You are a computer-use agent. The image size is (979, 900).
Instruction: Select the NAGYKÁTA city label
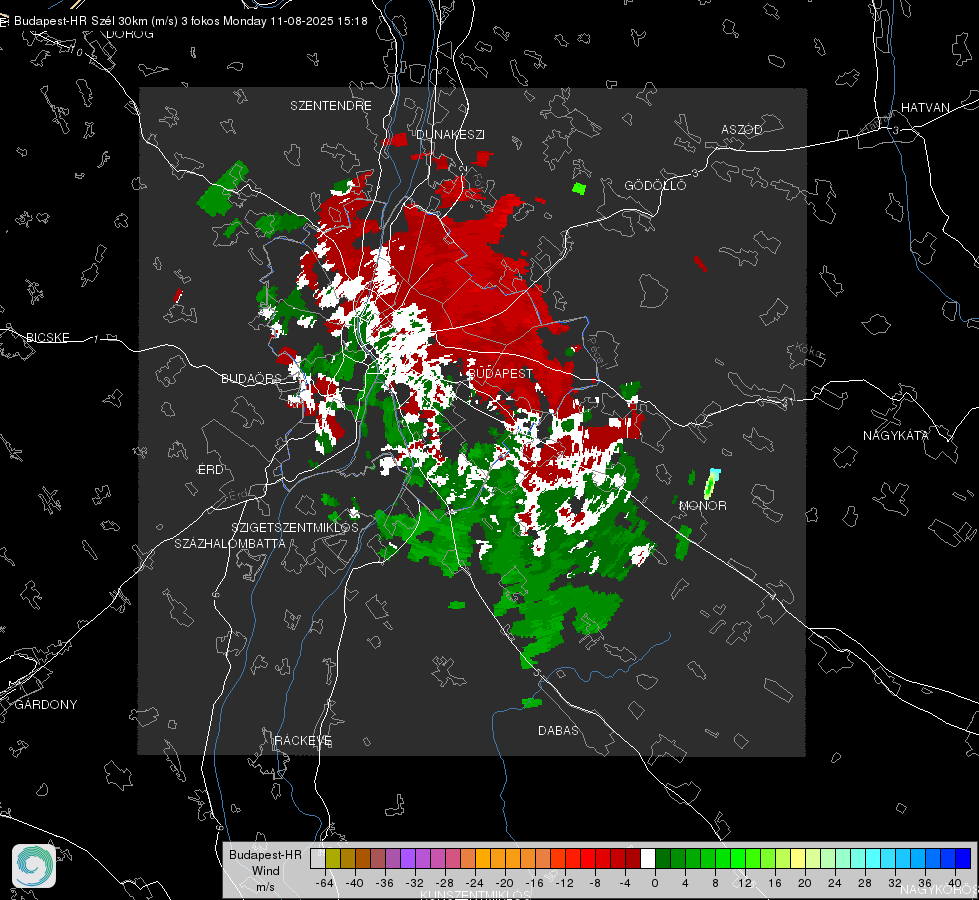point(896,436)
